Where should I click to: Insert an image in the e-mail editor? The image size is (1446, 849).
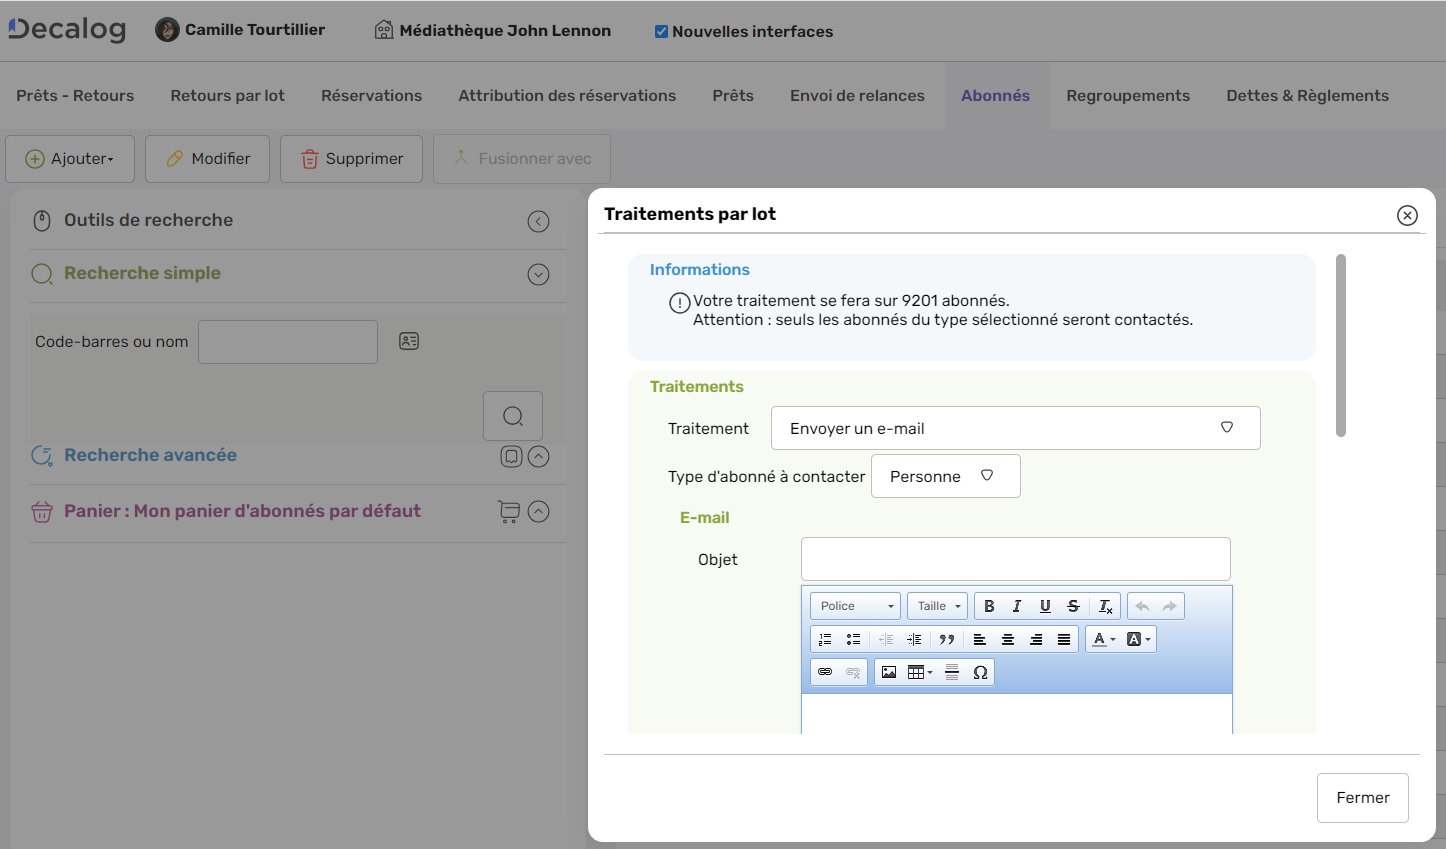coord(889,671)
